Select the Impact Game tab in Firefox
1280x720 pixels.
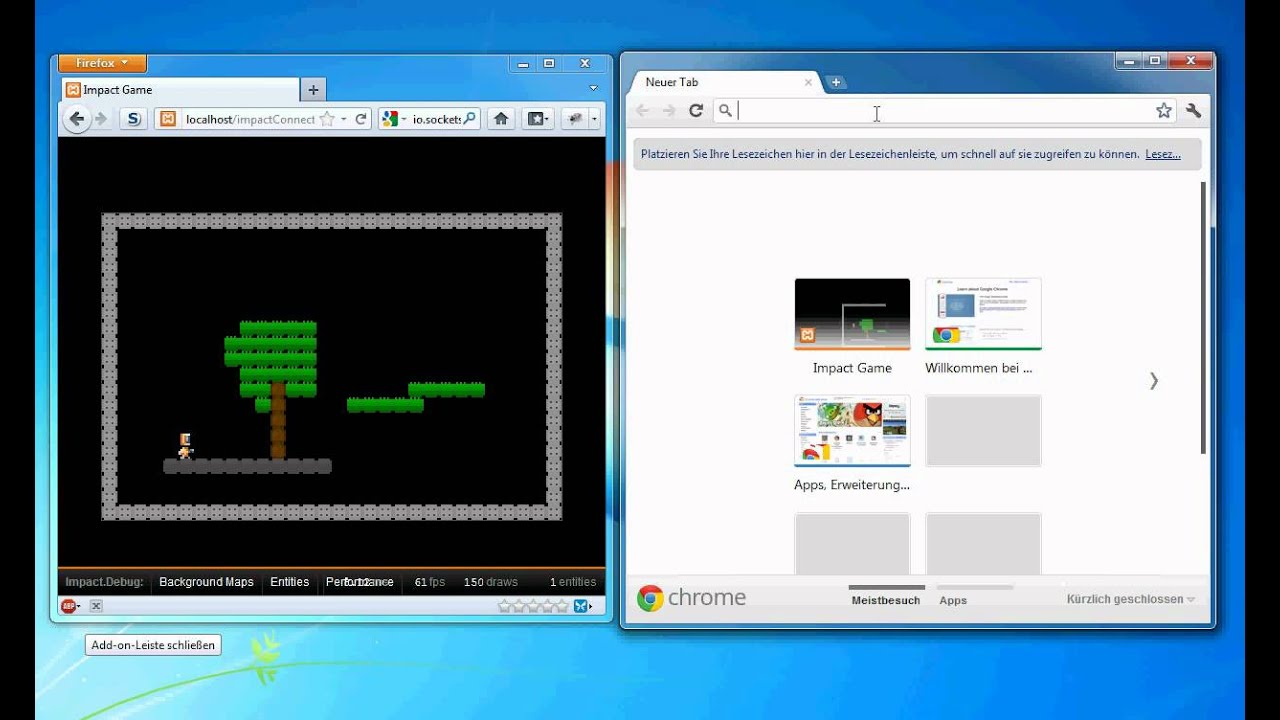click(180, 90)
